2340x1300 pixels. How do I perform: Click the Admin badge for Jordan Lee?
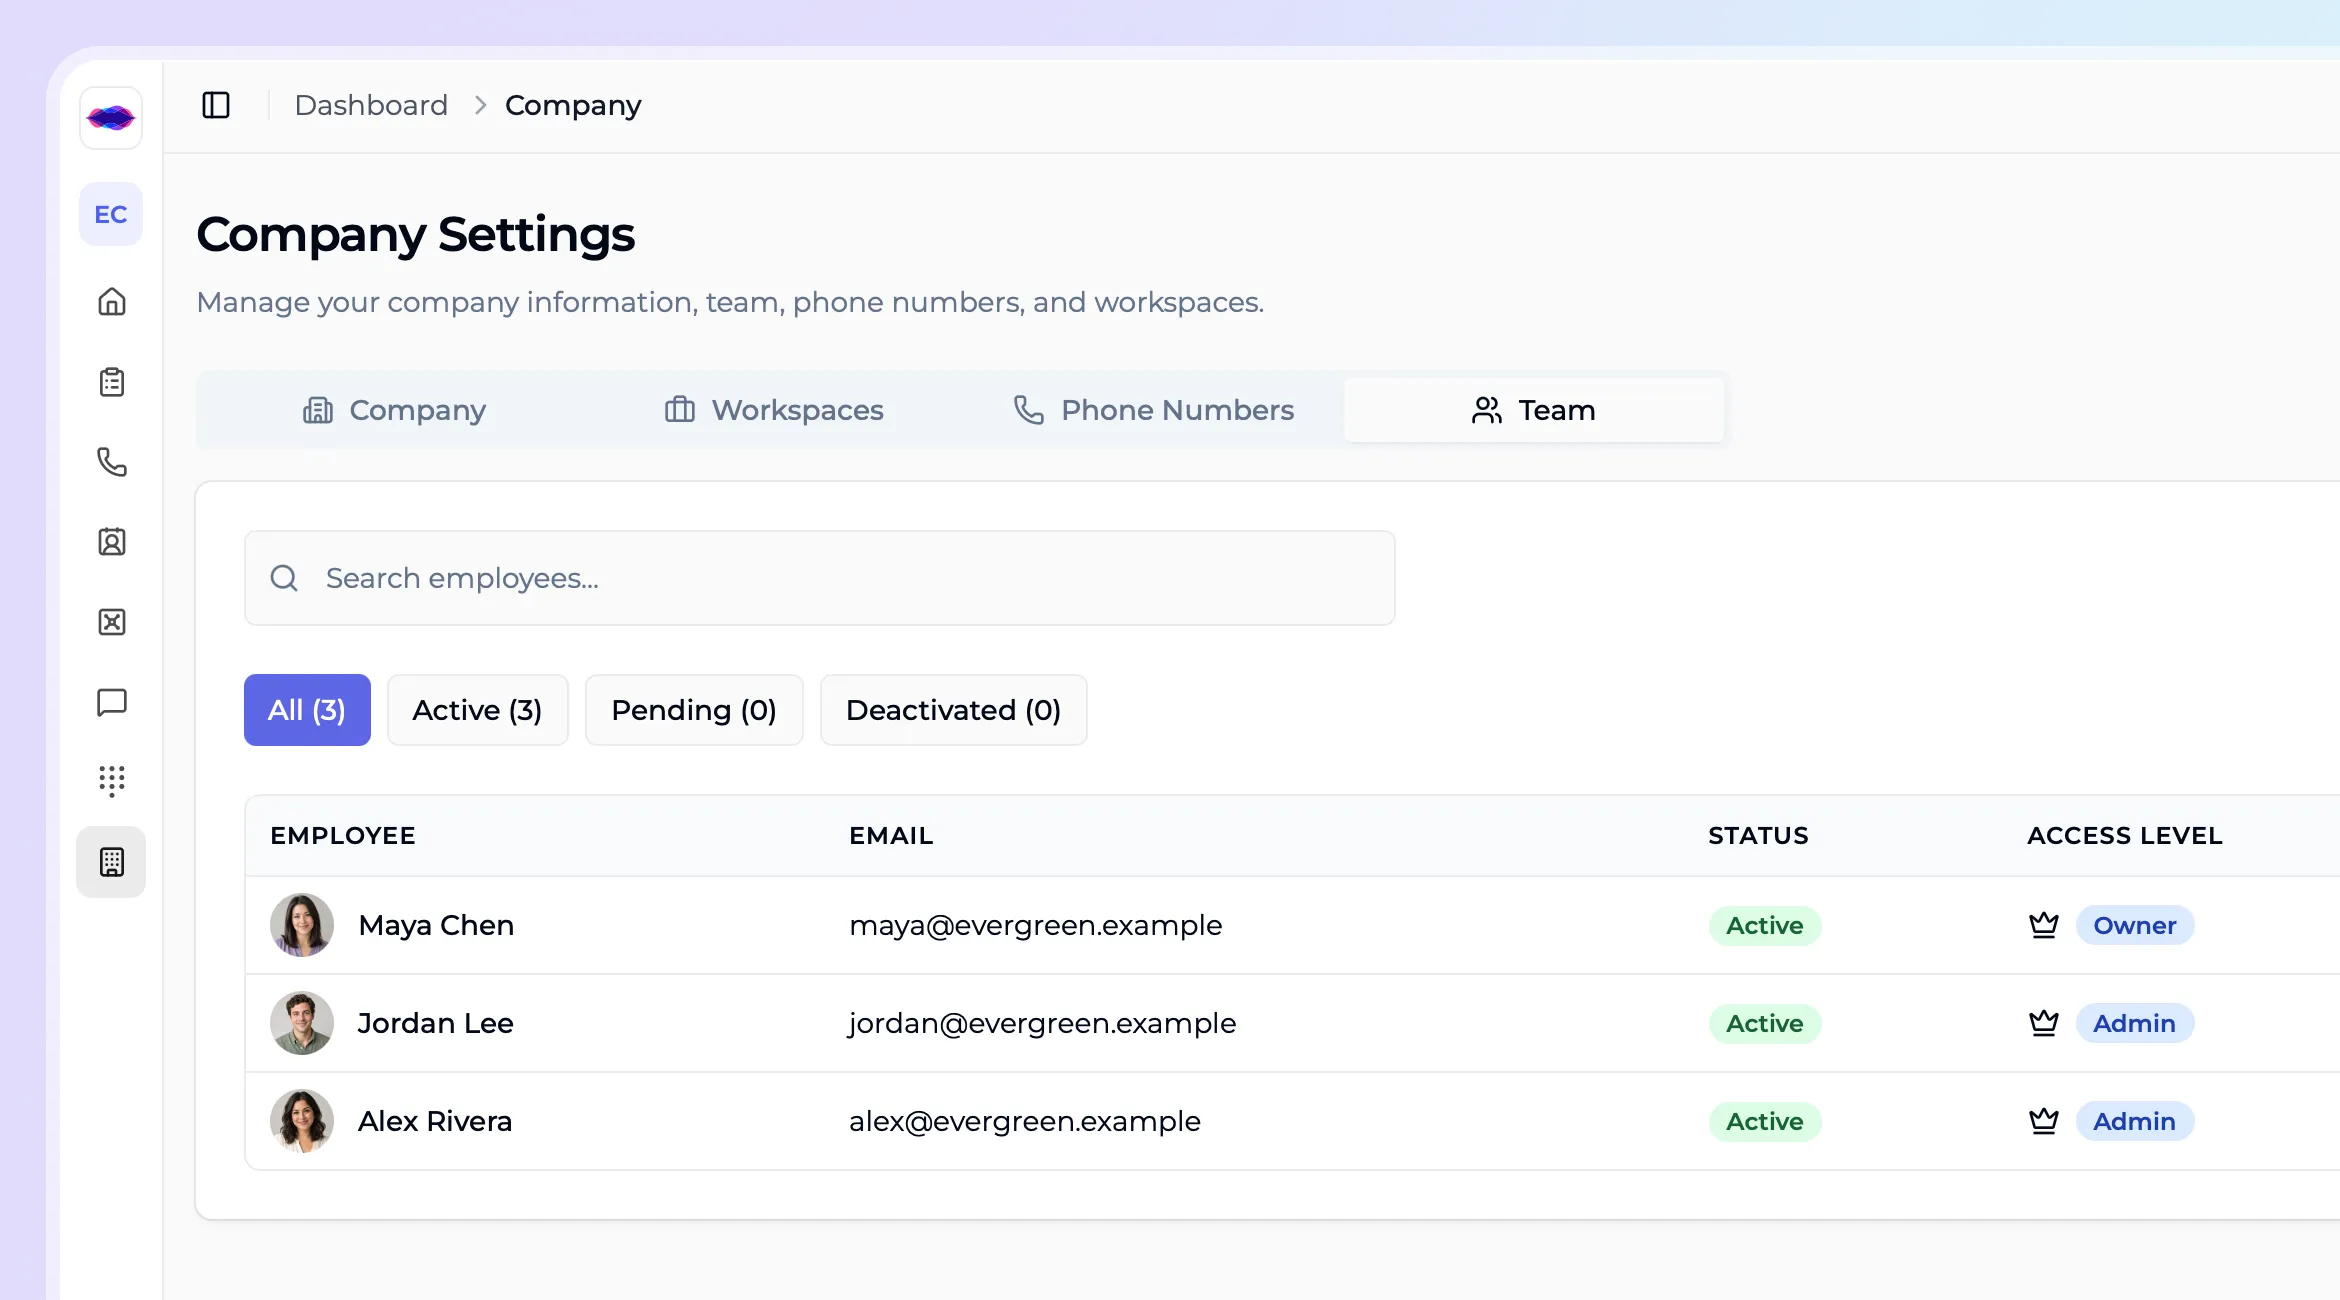click(2135, 1023)
